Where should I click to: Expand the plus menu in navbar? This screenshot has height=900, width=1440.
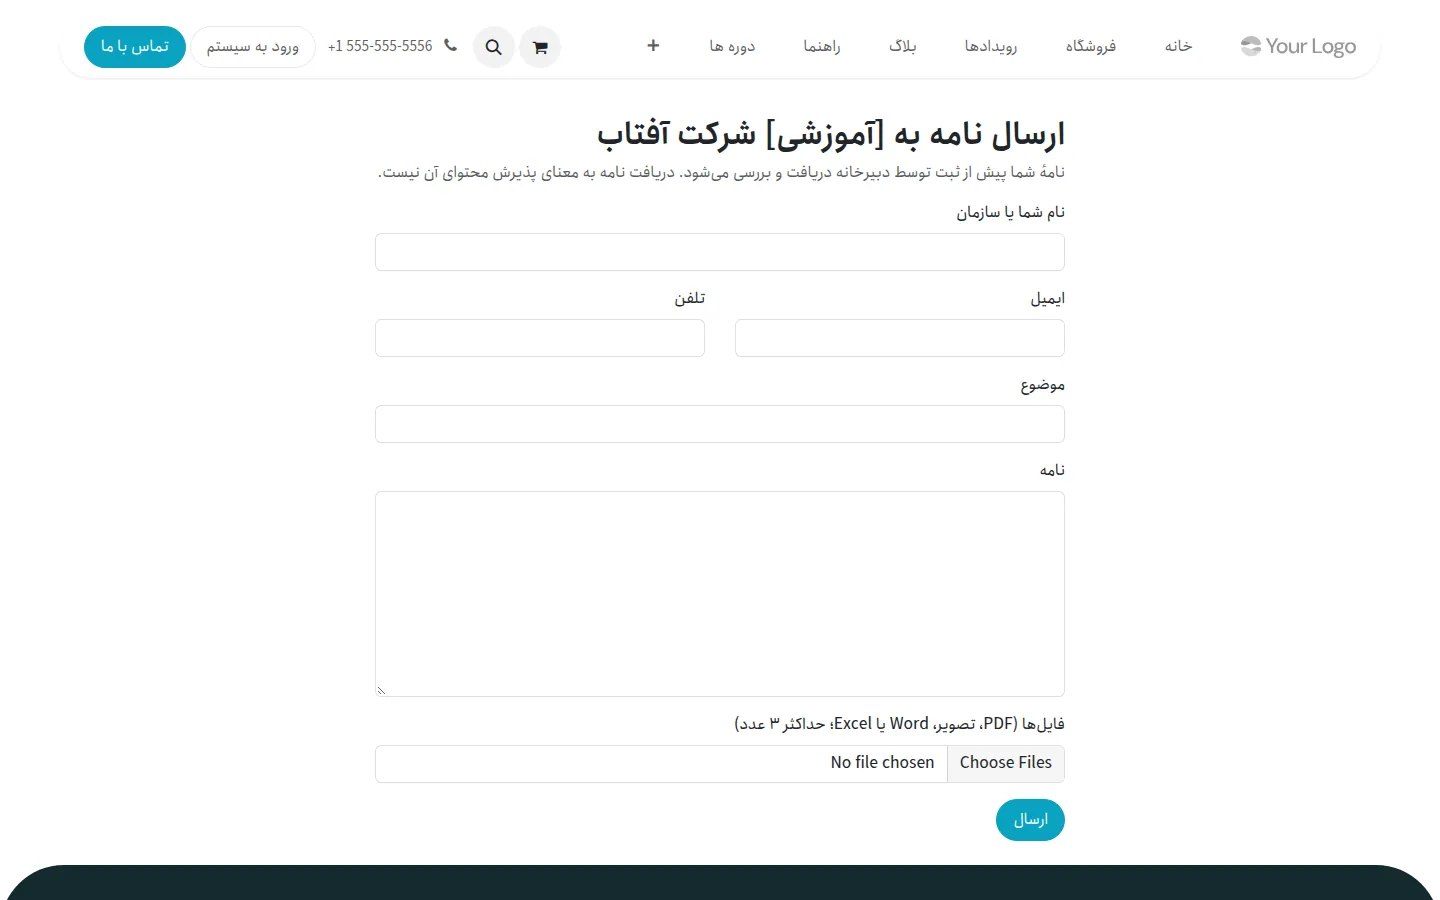pos(653,46)
